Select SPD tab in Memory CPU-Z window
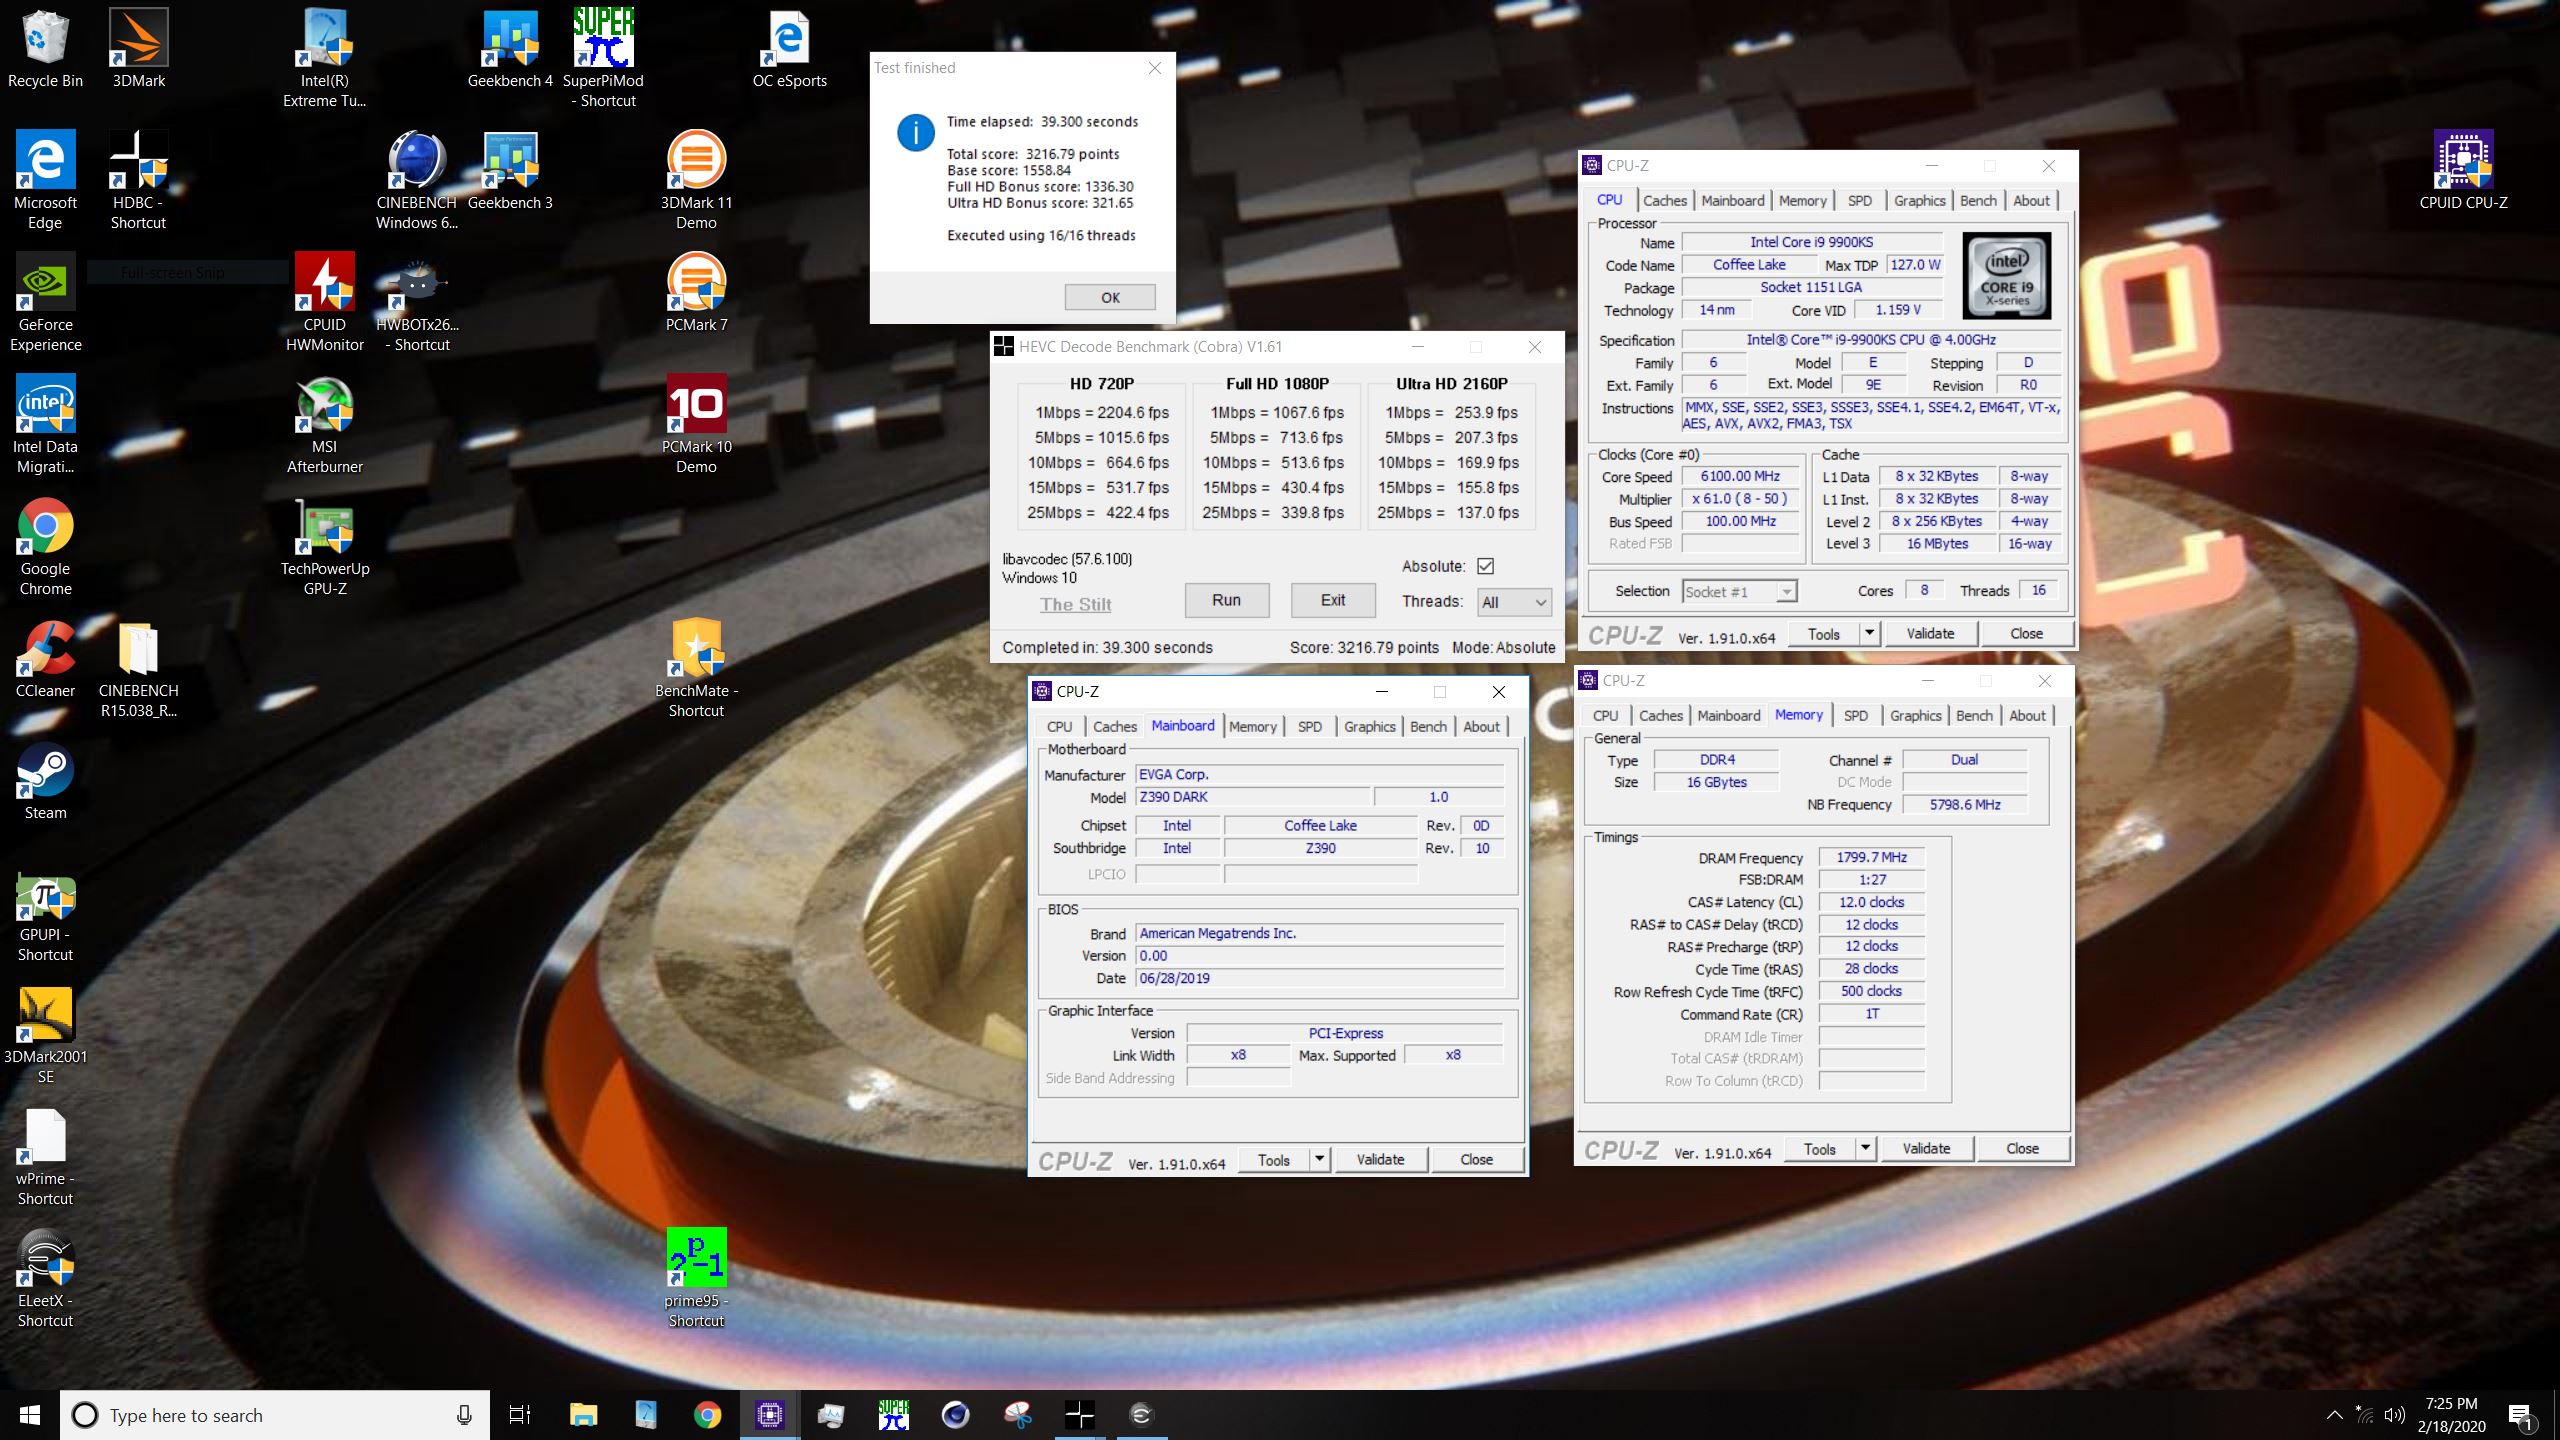 tap(1855, 715)
